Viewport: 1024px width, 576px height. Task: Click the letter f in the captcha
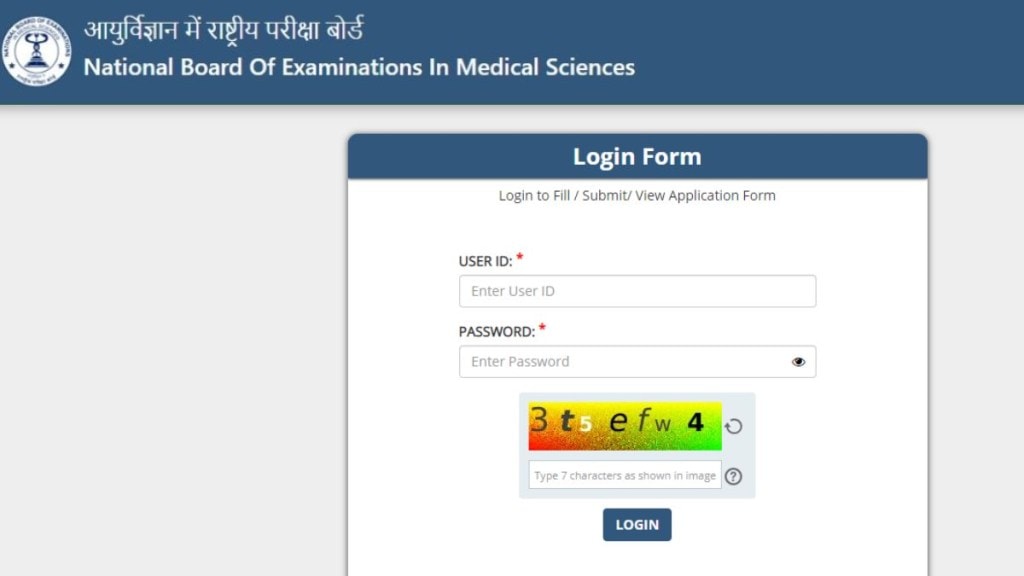643,421
